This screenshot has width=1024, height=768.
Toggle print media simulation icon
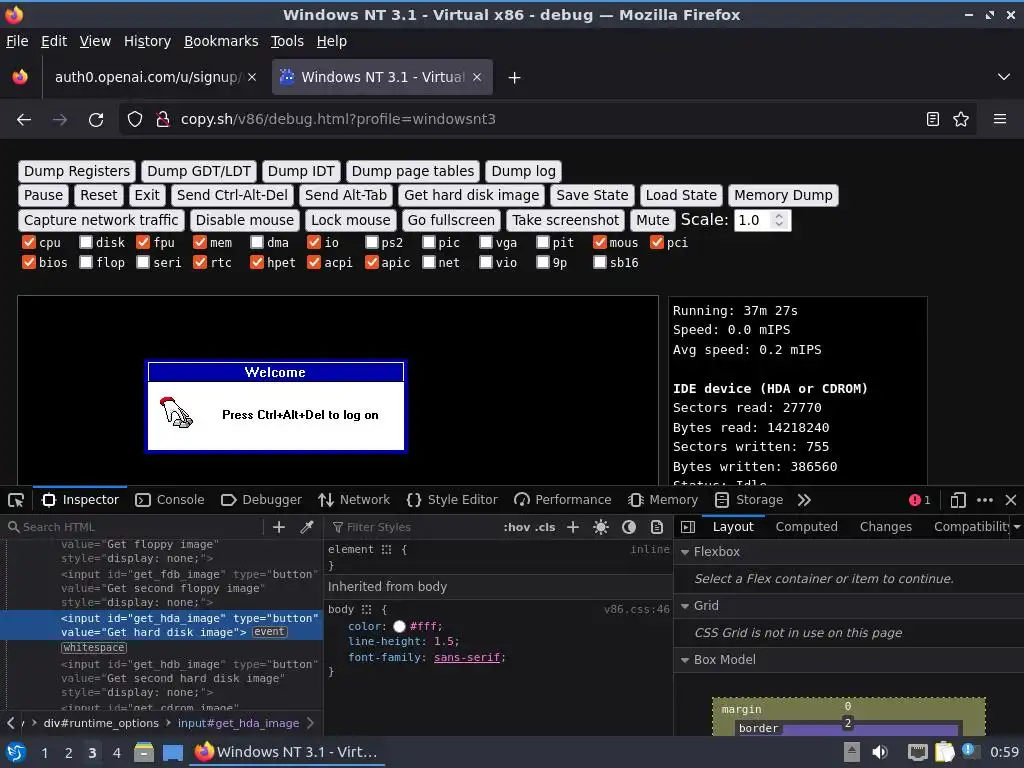pos(657,527)
